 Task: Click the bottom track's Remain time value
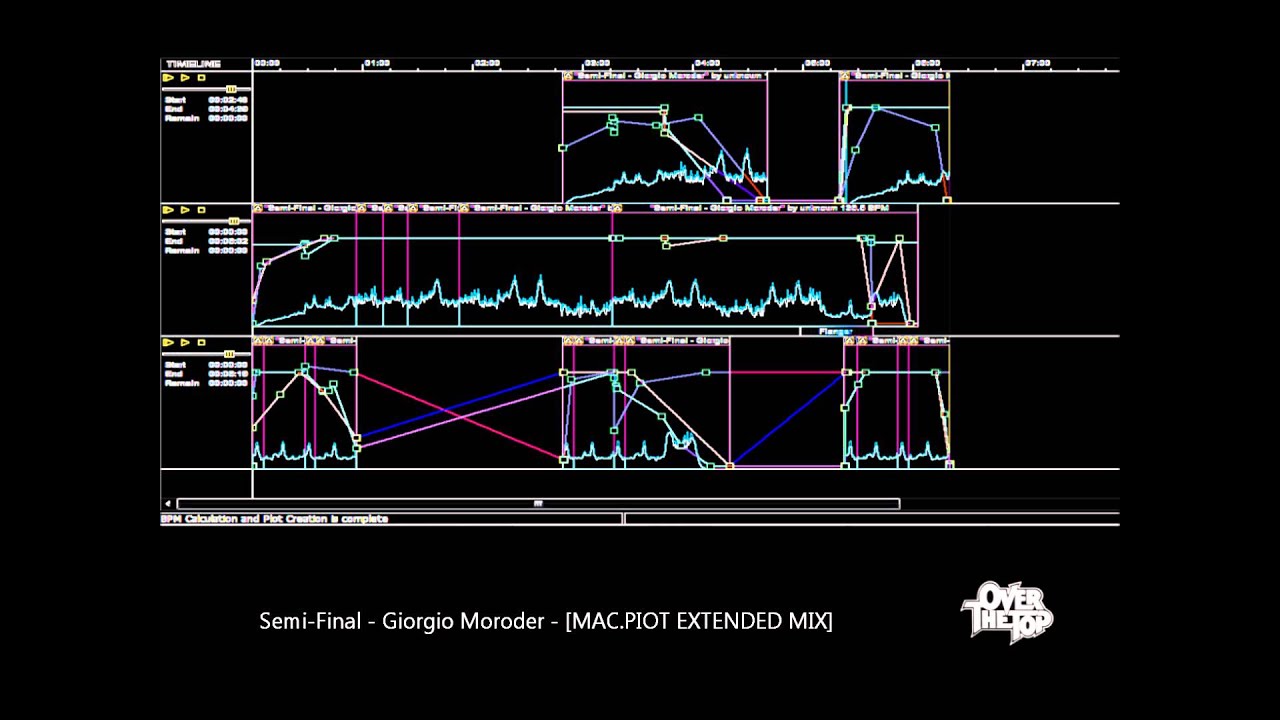coord(228,383)
